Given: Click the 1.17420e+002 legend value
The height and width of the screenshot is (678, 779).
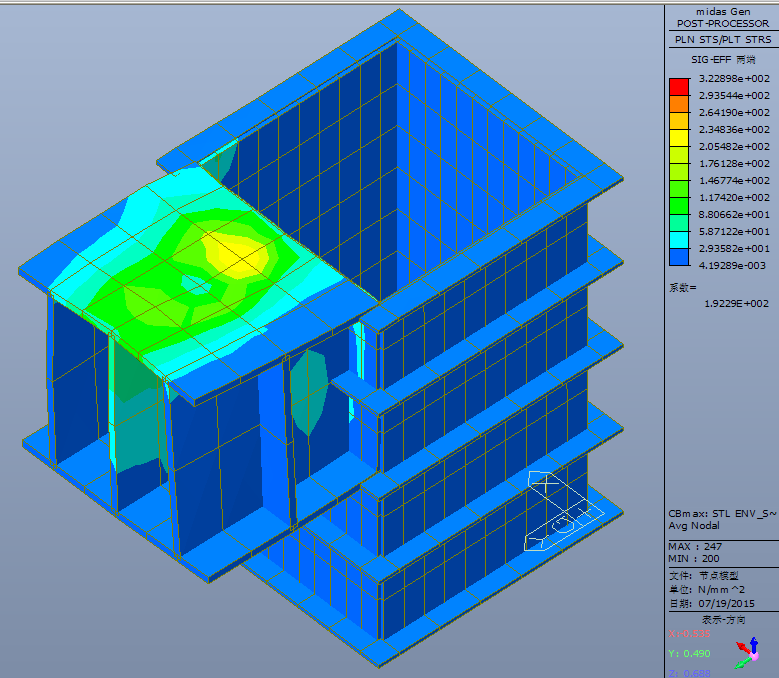Looking at the screenshot, I should (734, 197).
